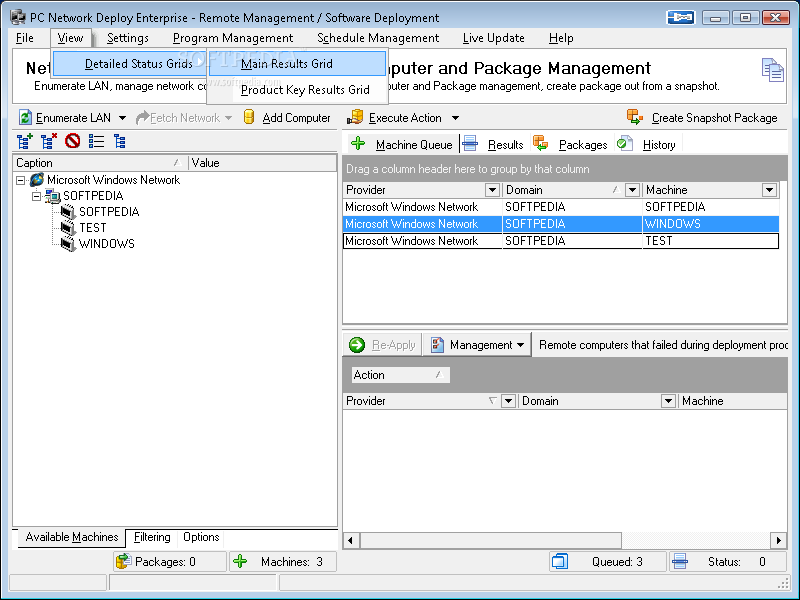Click the list view icon
The height and width of the screenshot is (600, 800).
click(x=96, y=141)
